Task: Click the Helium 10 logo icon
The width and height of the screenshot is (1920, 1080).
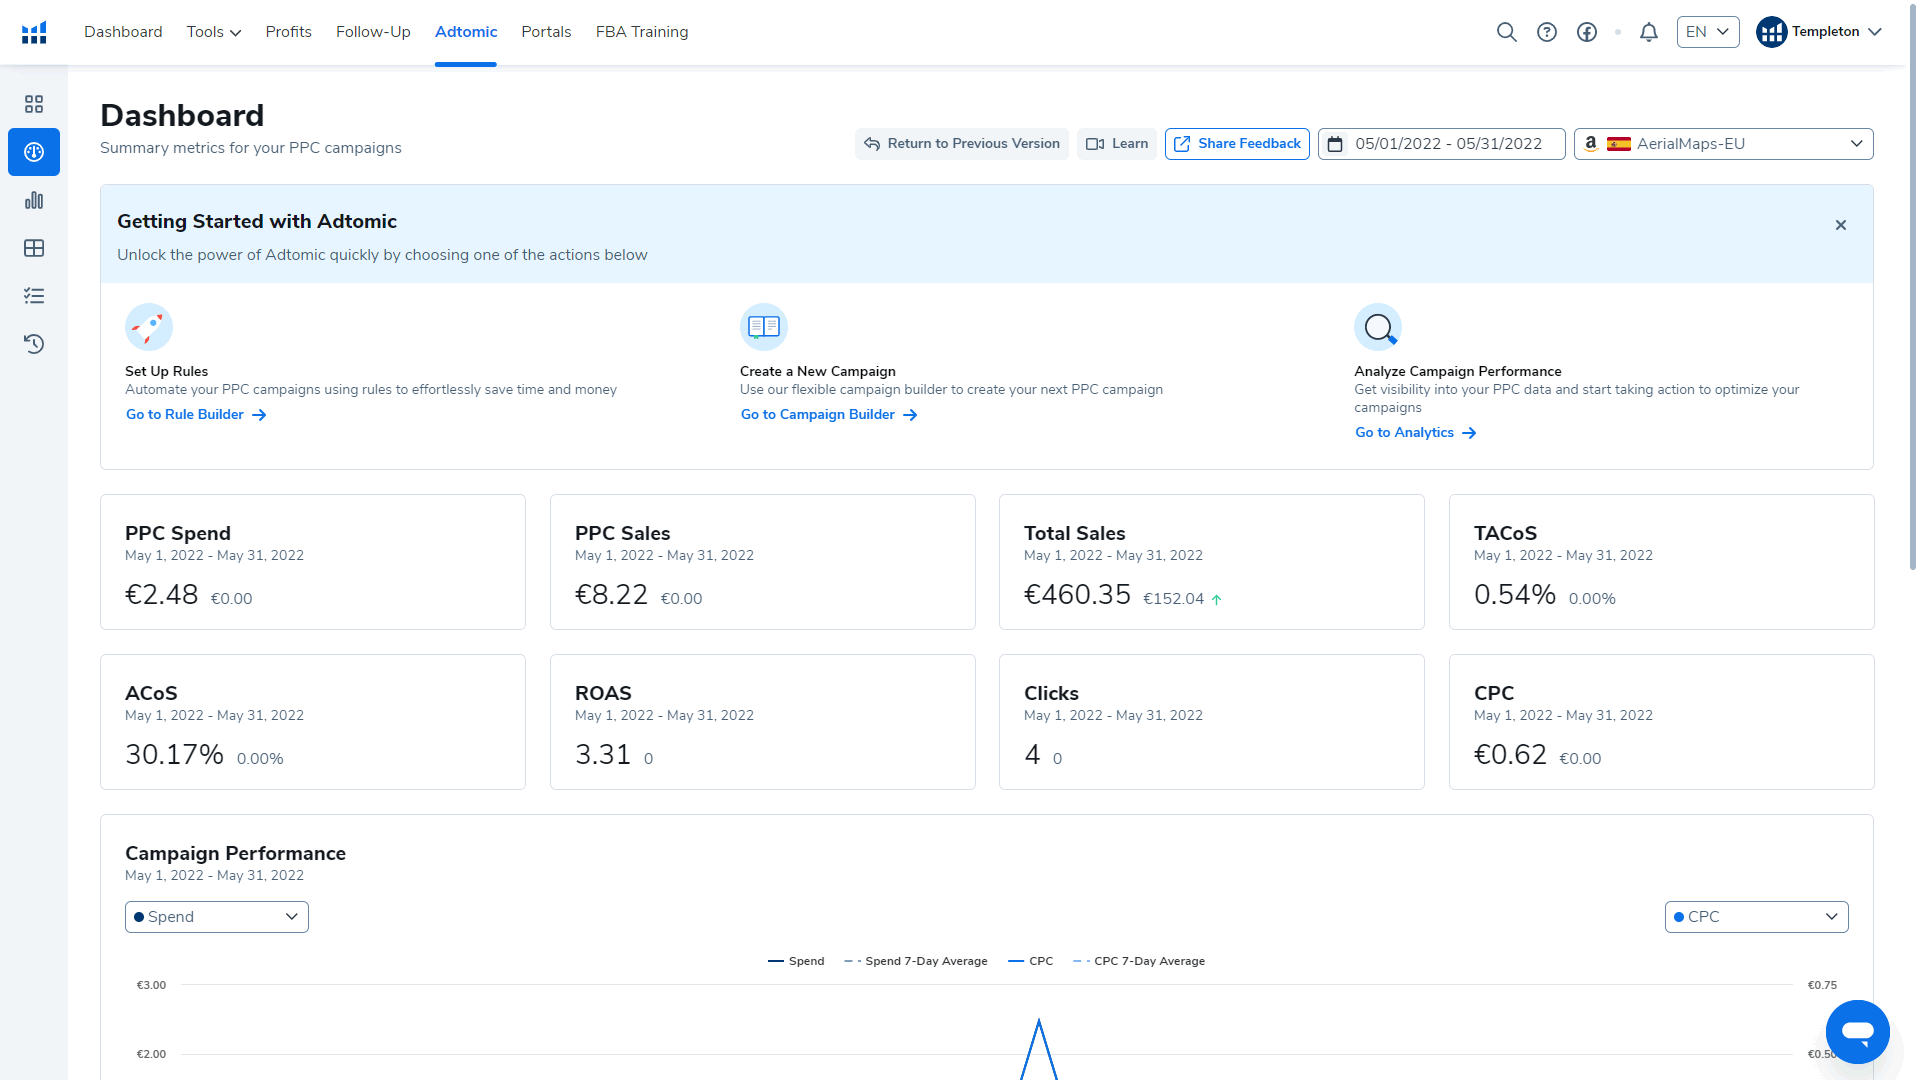Action: click(x=34, y=32)
